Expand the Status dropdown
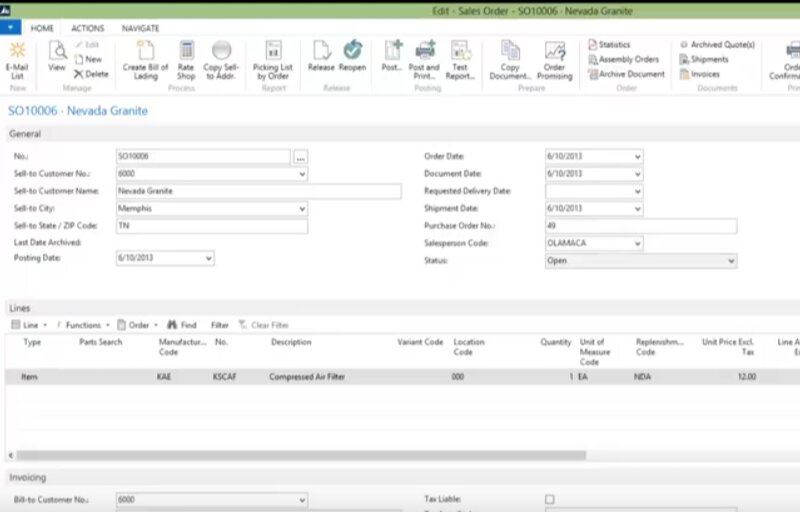Viewport: 800px width, 512px height. (x=731, y=261)
